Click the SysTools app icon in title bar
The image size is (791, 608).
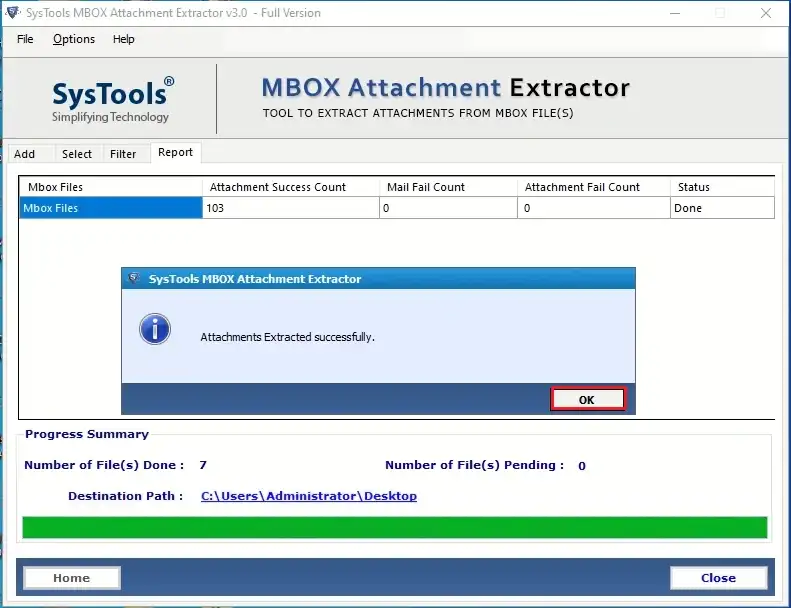click(13, 13)
